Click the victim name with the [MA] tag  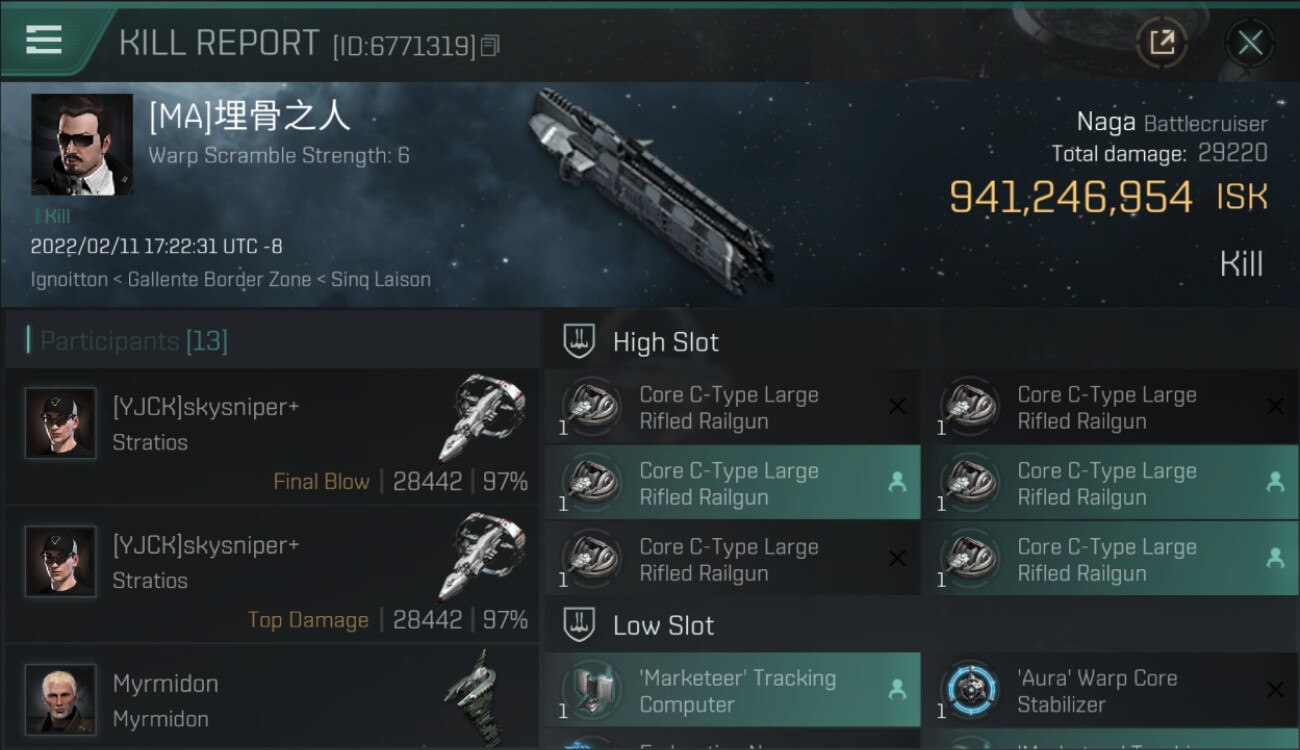pos(250,116)
